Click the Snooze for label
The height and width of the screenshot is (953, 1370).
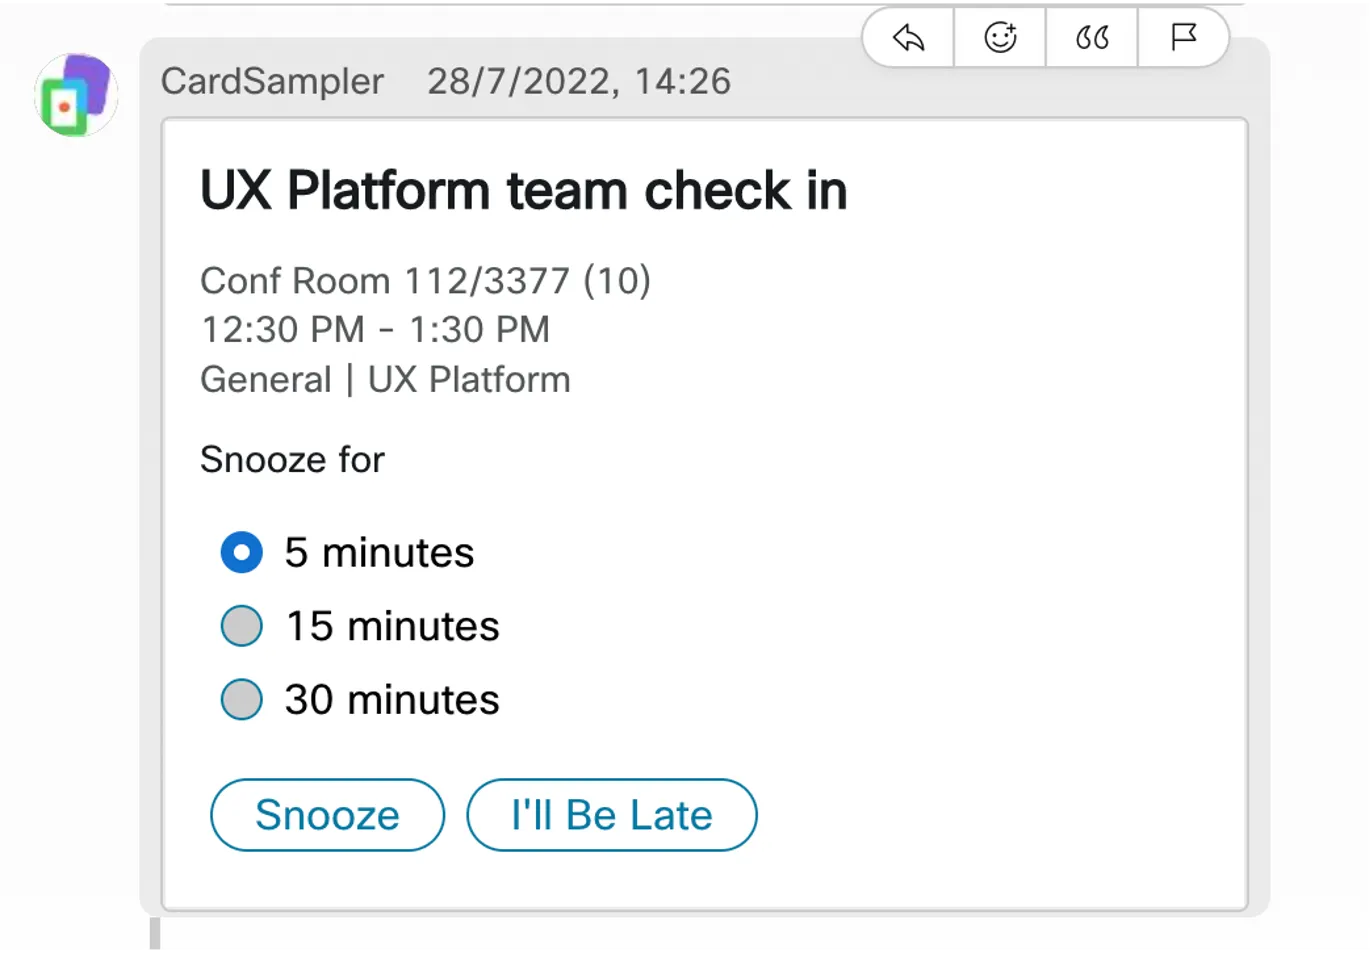click(x=292, y=460)
